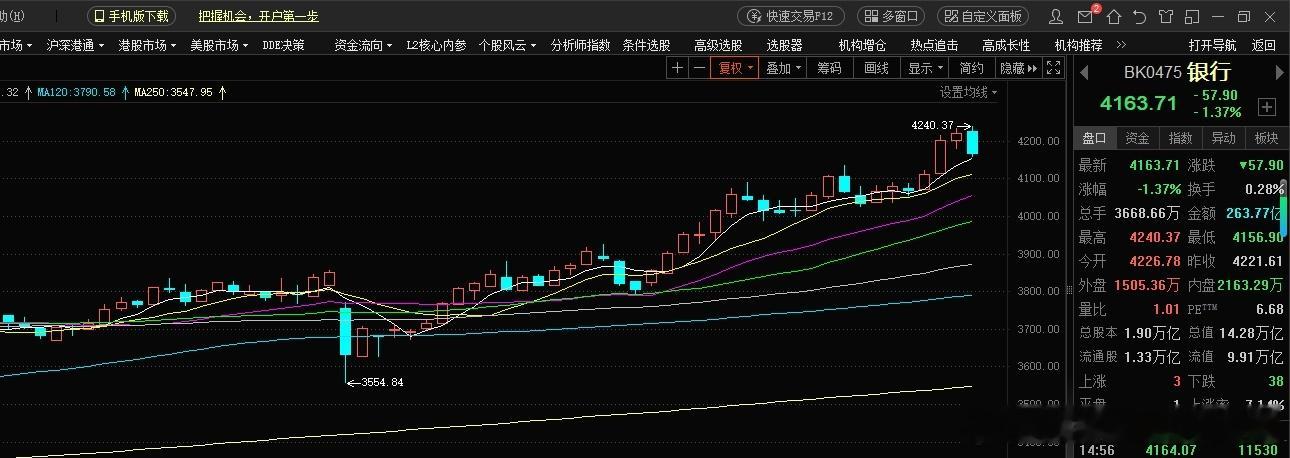Click 快速交易F12 button
Viewport: 1290px width, 458px height.
coord(791,17)
